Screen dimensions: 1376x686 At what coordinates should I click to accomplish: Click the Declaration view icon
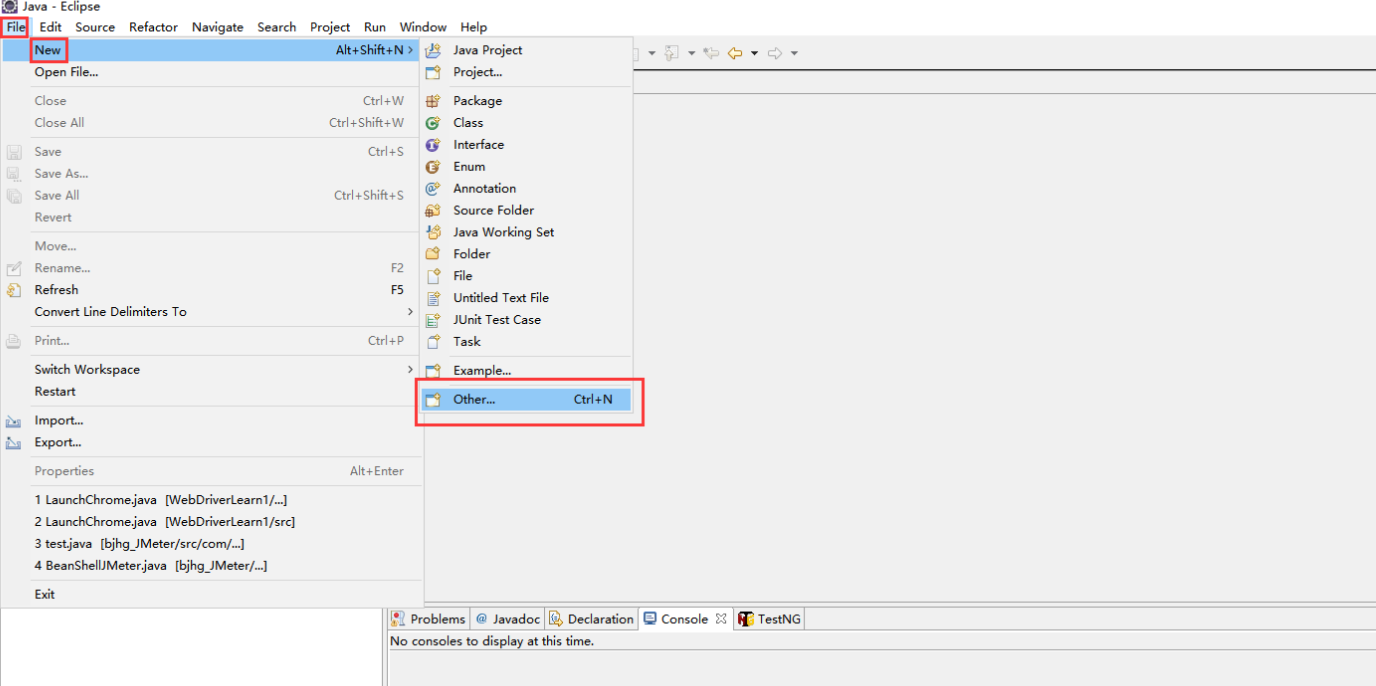(x=555, y=619)
